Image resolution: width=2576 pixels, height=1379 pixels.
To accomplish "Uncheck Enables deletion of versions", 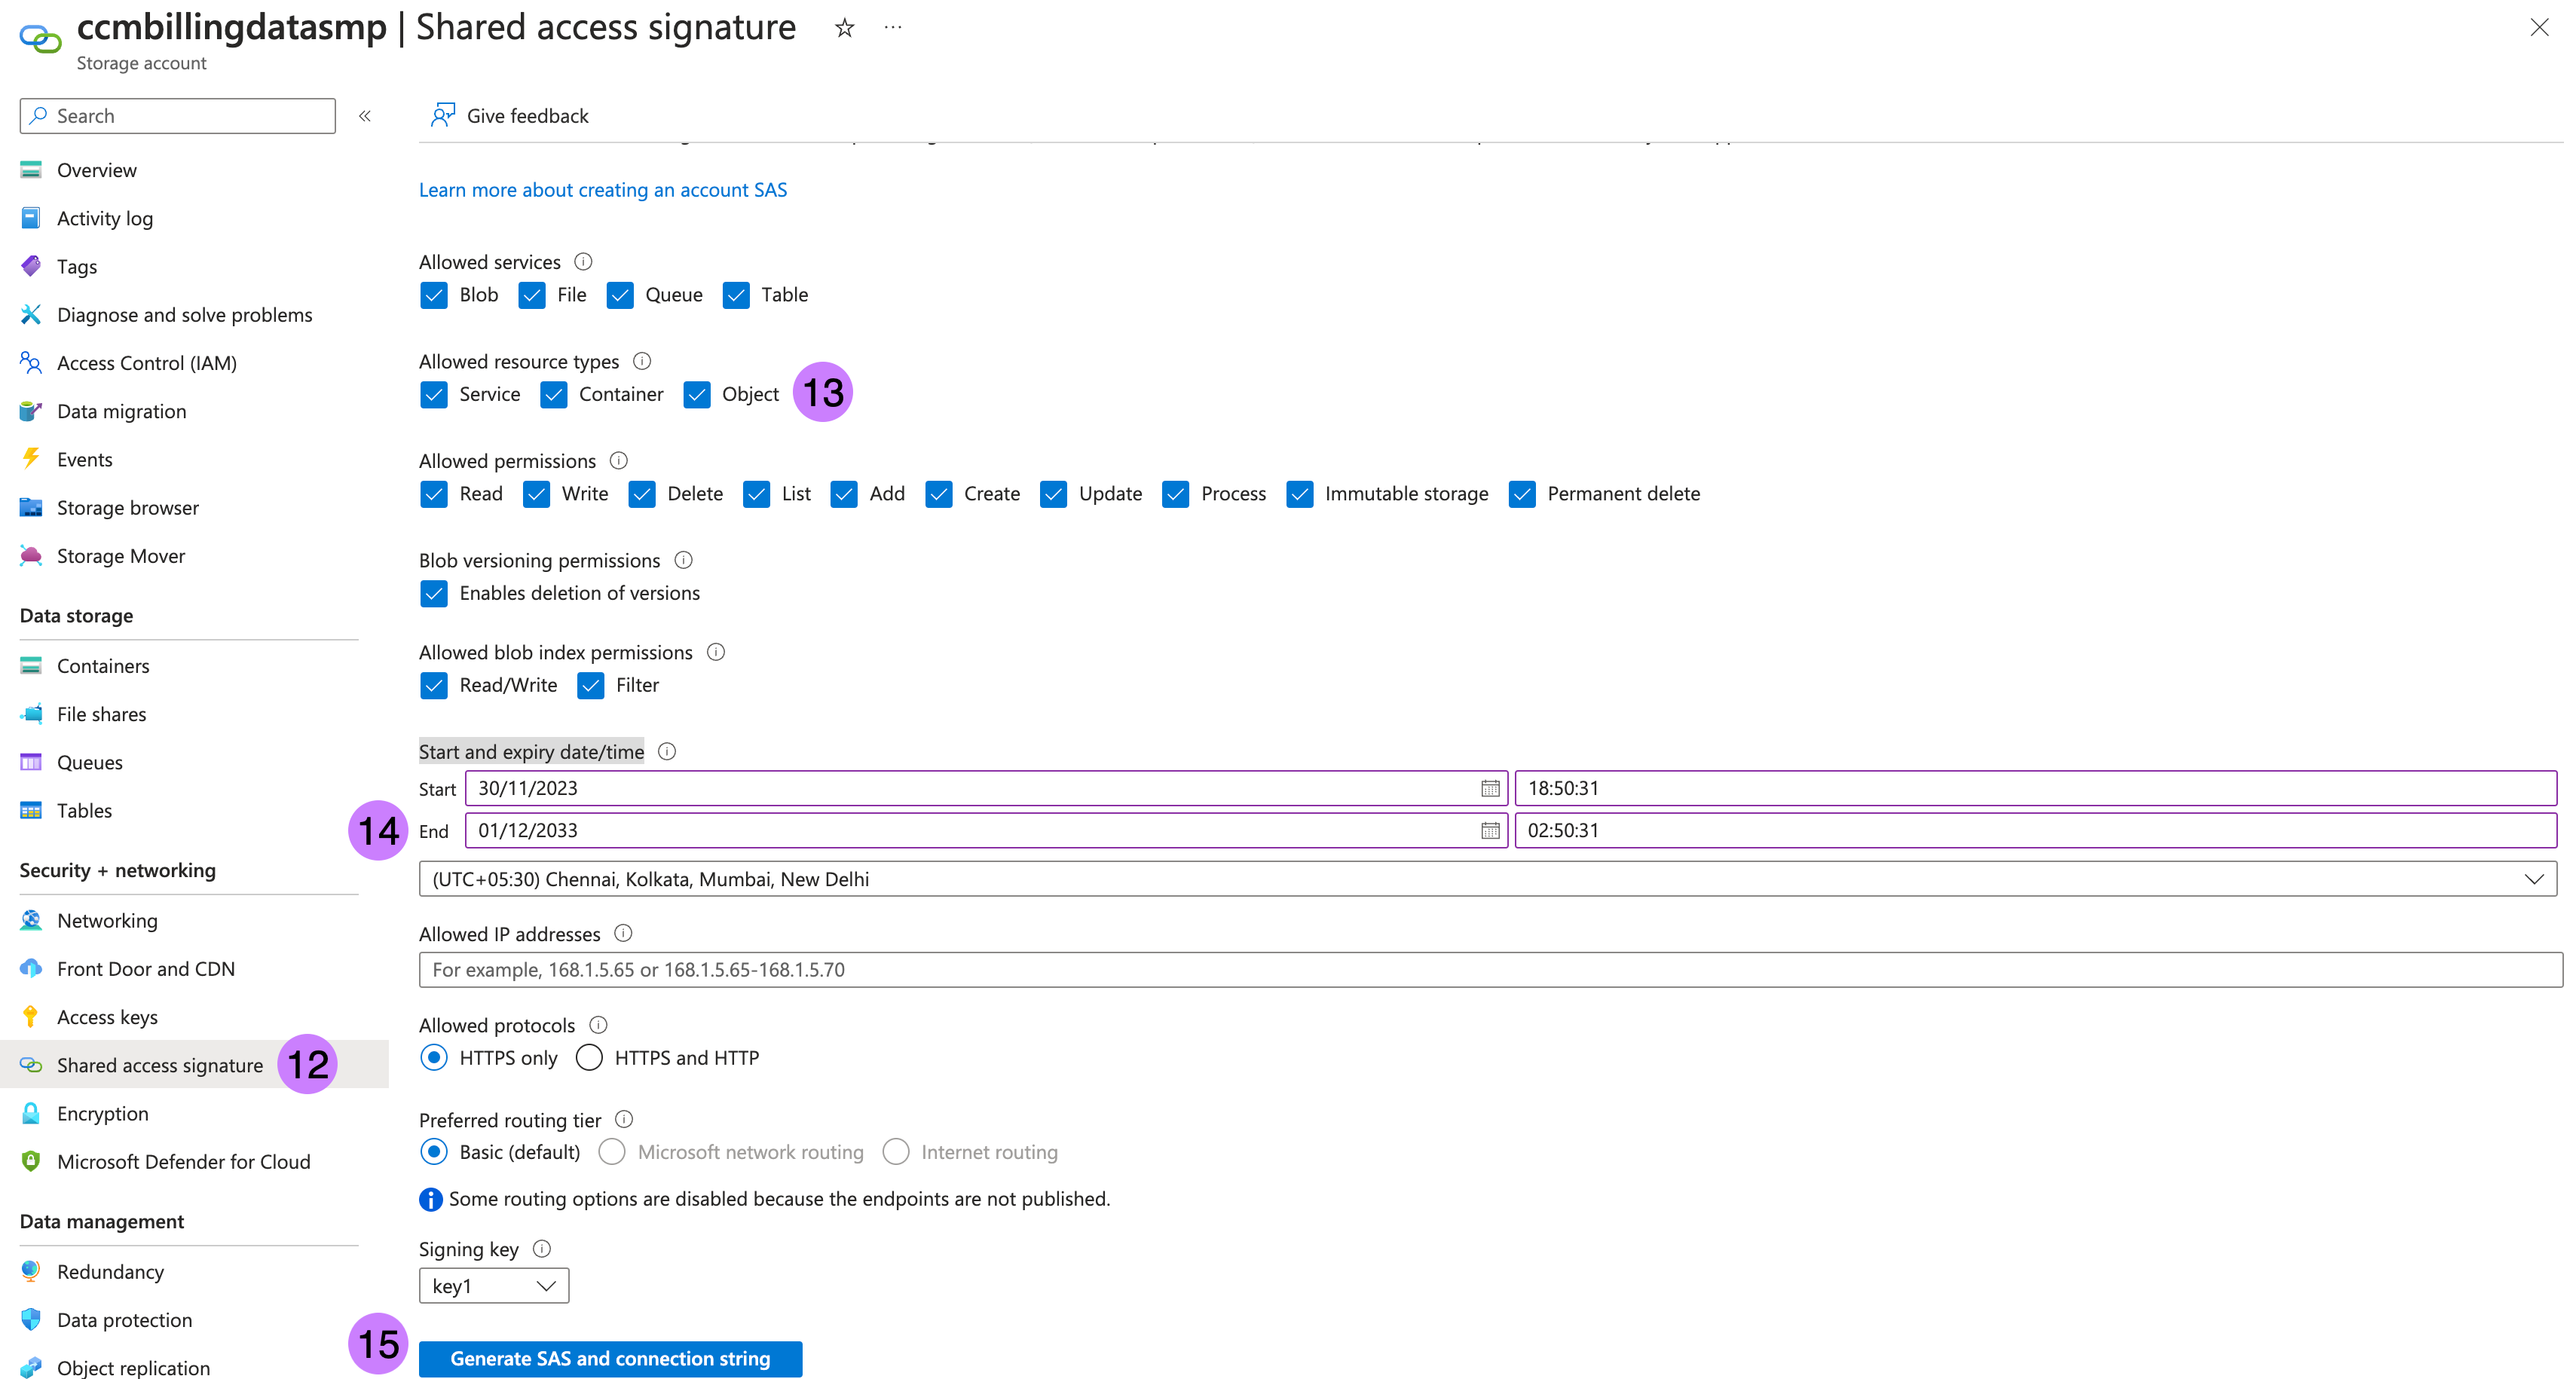I will click(x=434, y=593).
